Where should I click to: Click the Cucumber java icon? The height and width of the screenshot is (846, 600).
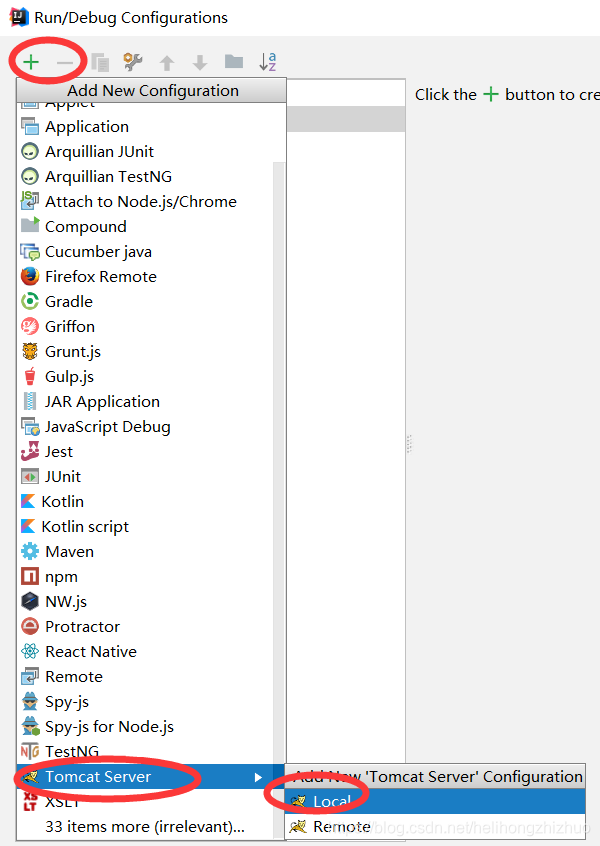pos(30,251)
